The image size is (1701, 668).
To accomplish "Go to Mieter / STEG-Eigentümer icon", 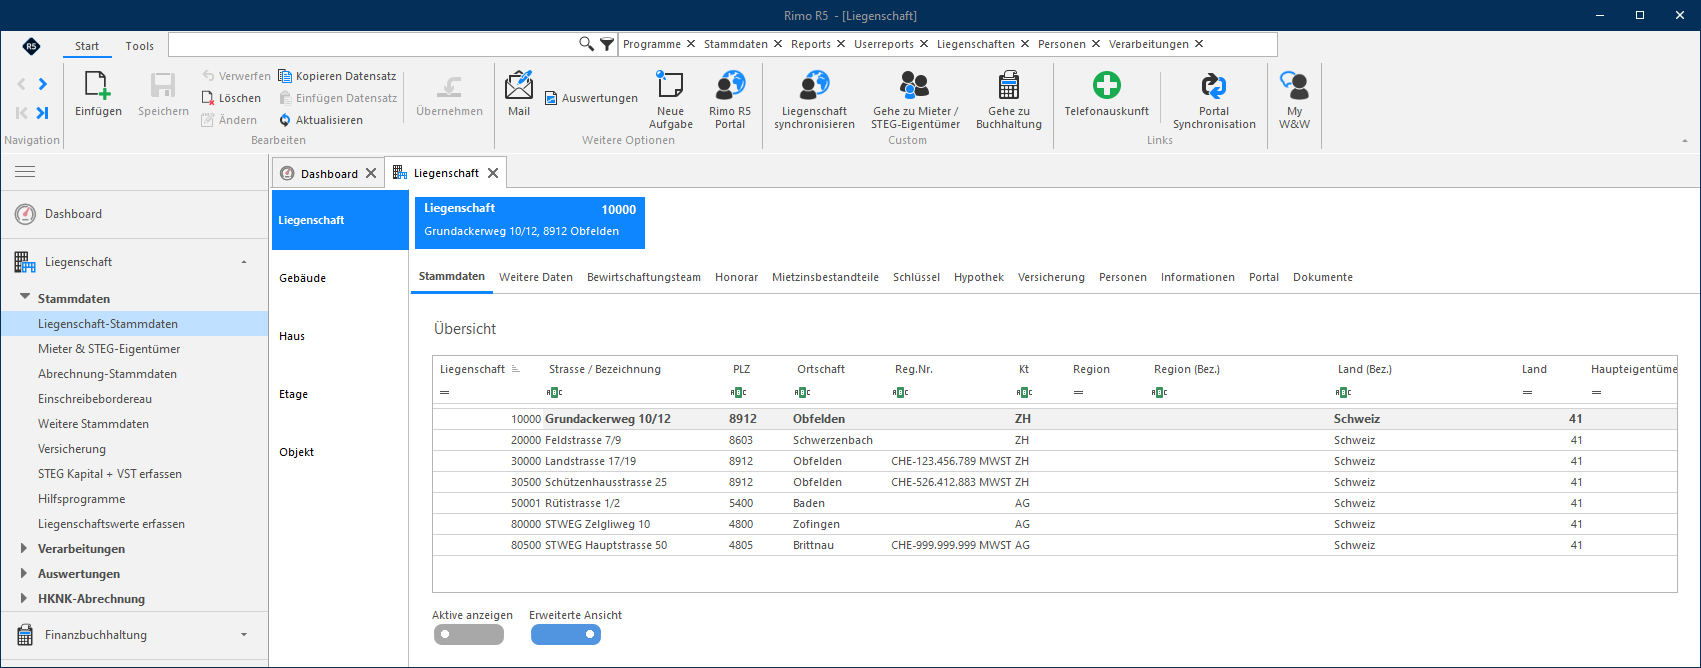I will click(x=915, y=85).
